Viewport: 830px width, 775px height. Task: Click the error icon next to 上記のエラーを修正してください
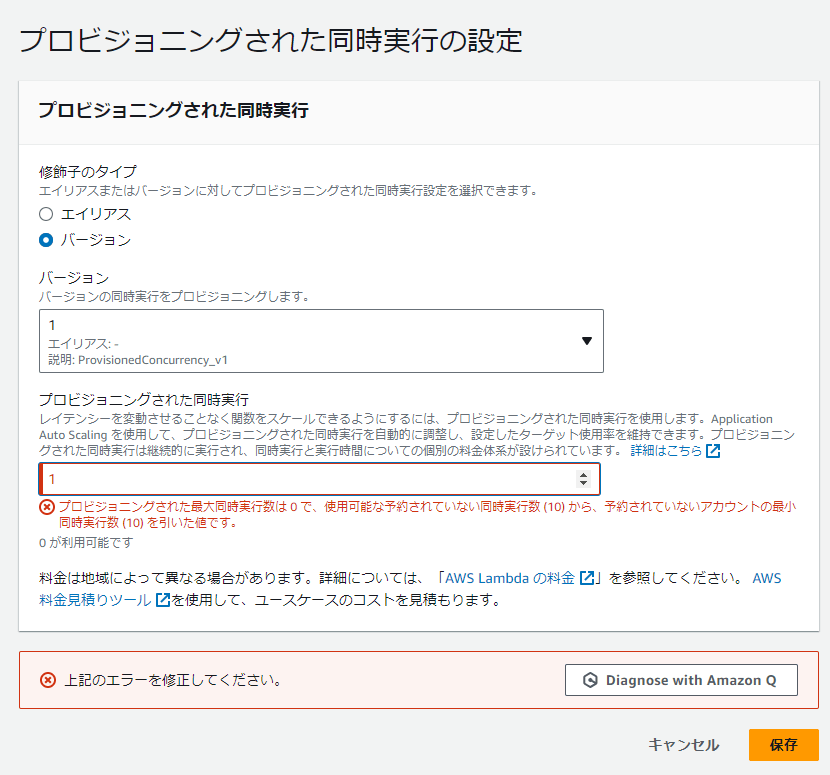[x=48, y=680]
